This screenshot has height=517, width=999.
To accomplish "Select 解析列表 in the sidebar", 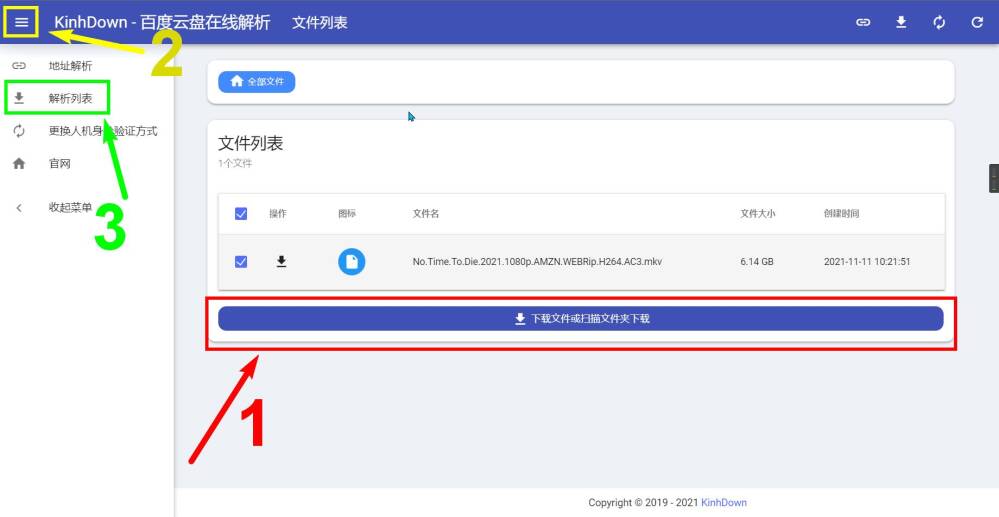I will [x=70, y=98].
